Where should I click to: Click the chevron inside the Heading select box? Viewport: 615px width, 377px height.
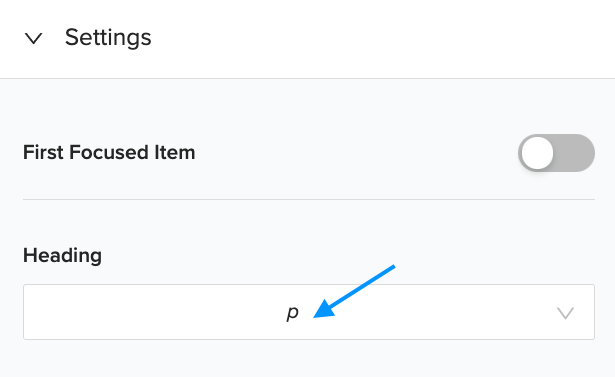pos(565,313)
